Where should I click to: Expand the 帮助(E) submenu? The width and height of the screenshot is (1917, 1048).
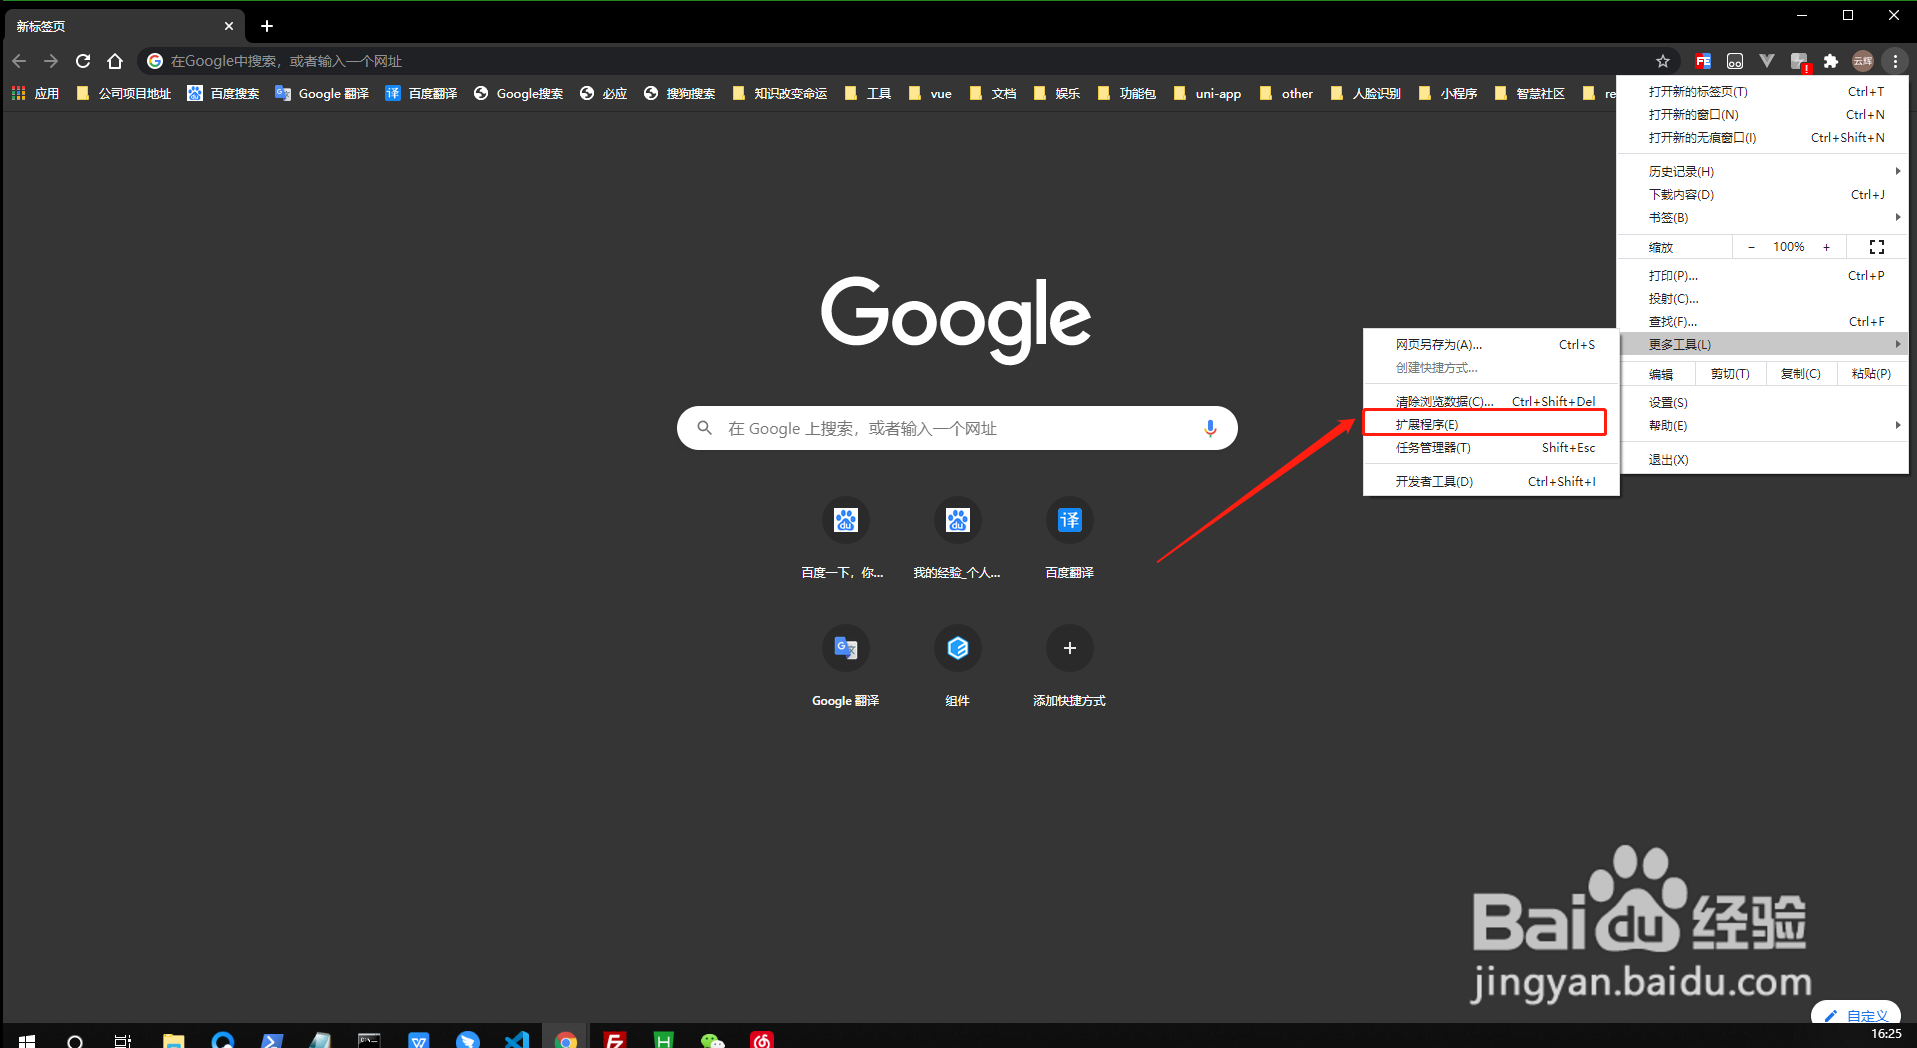(x=1763, y=425)
